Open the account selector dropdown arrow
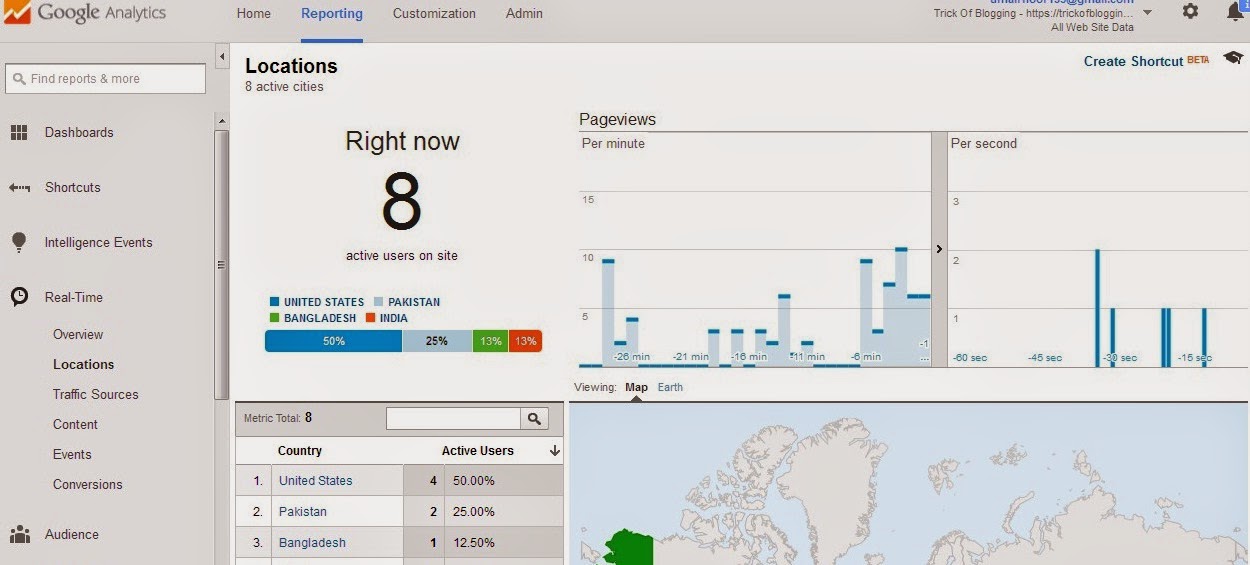1250x565 pixels. click(x=1147, y=13)
